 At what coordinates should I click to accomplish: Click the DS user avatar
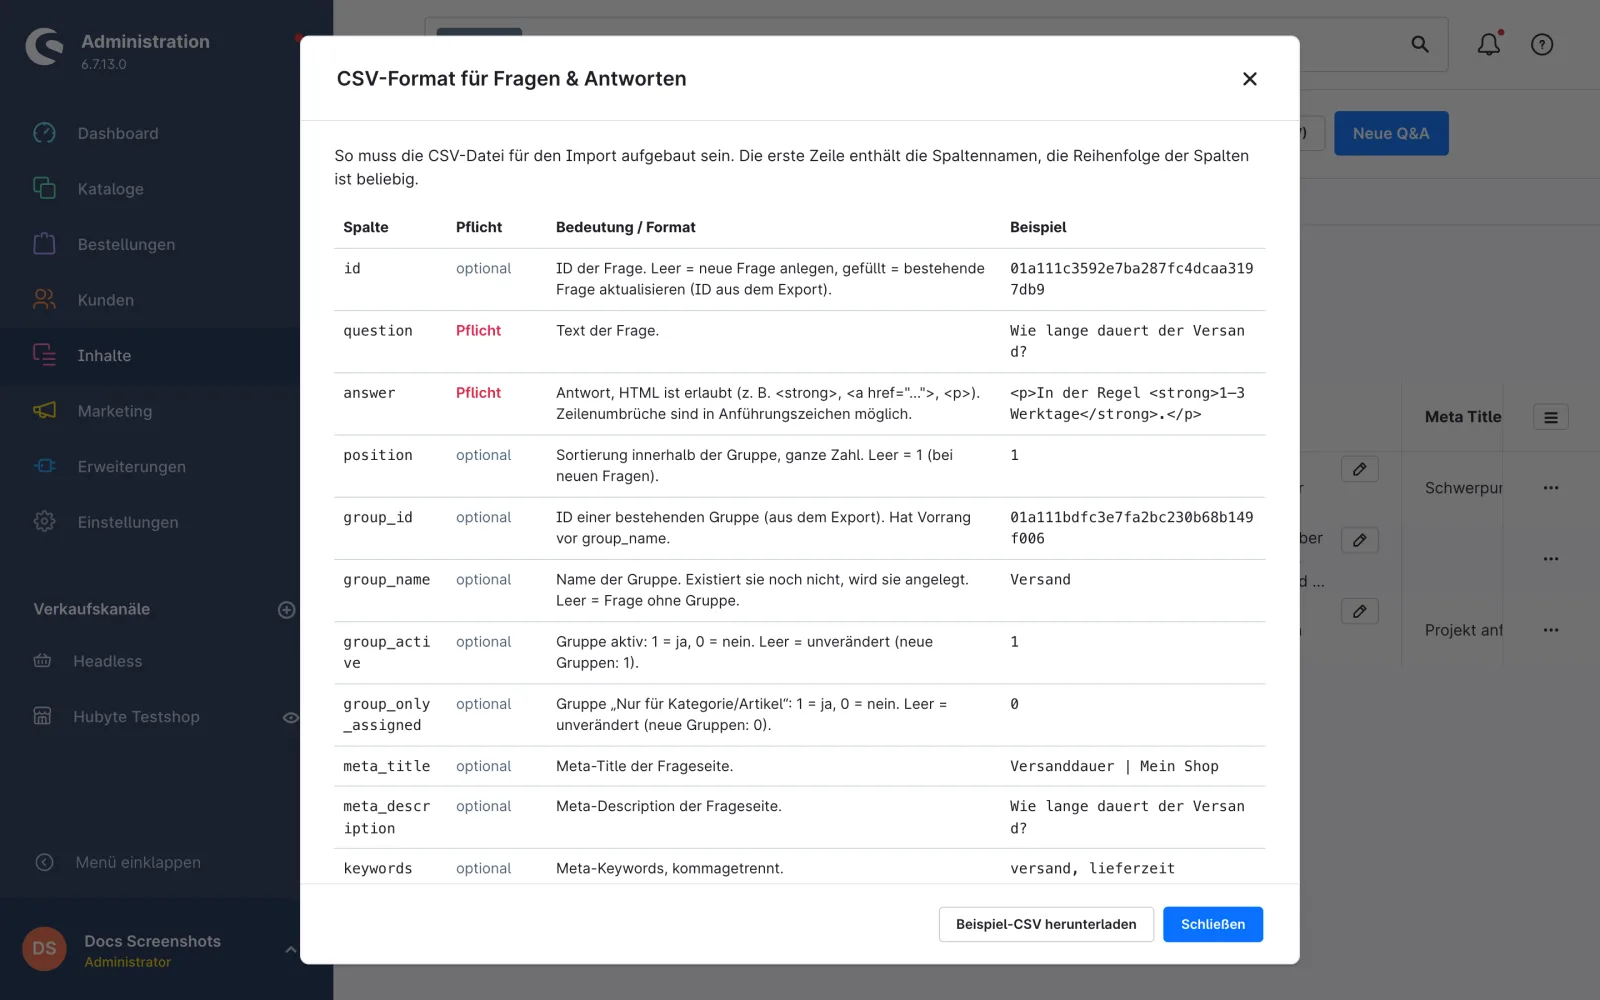(x=44, y=949)
